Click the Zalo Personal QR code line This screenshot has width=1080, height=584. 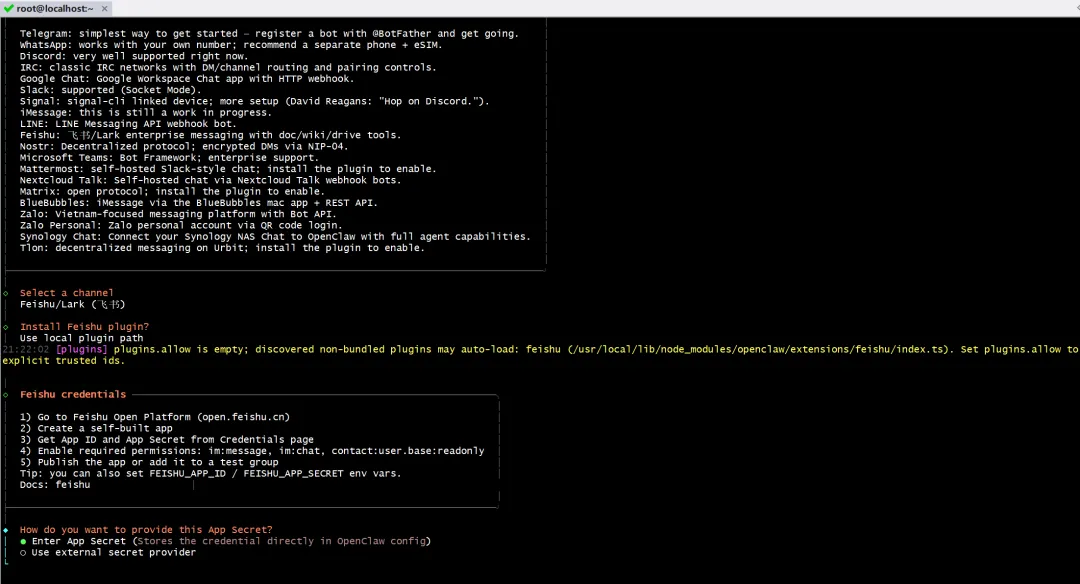click(x=180, y=225)
